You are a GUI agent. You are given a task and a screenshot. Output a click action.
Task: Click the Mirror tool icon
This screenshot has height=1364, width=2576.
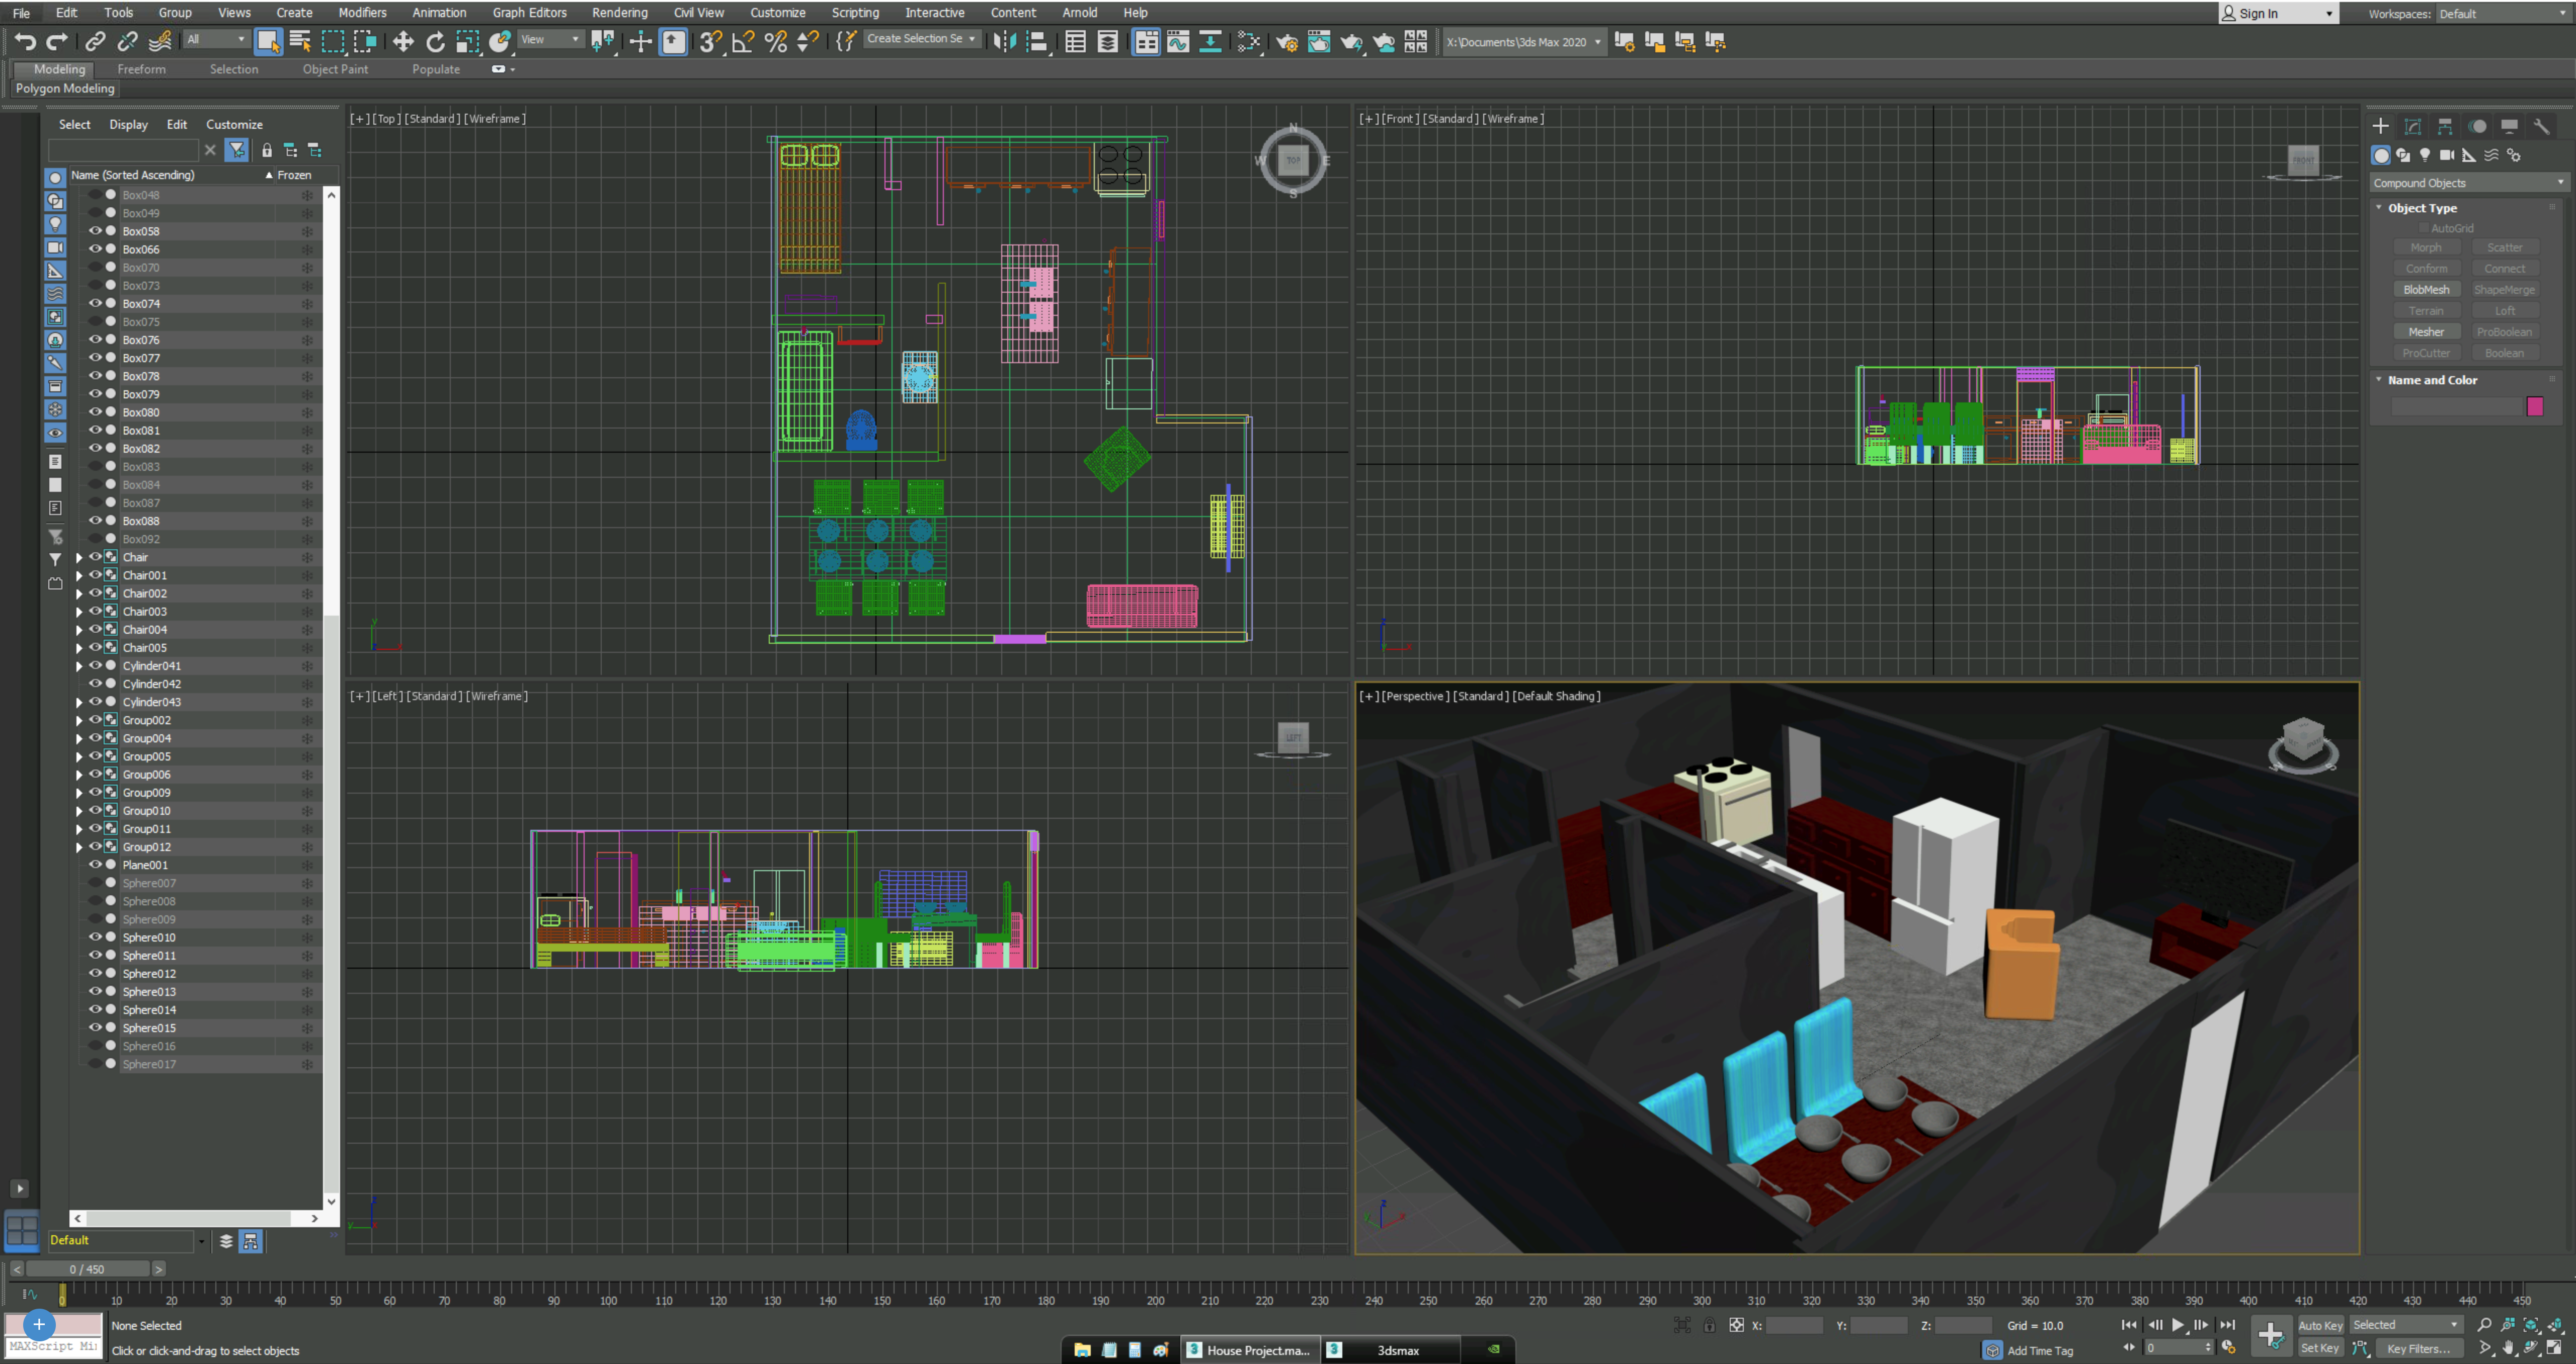(x=1004, y=41)
